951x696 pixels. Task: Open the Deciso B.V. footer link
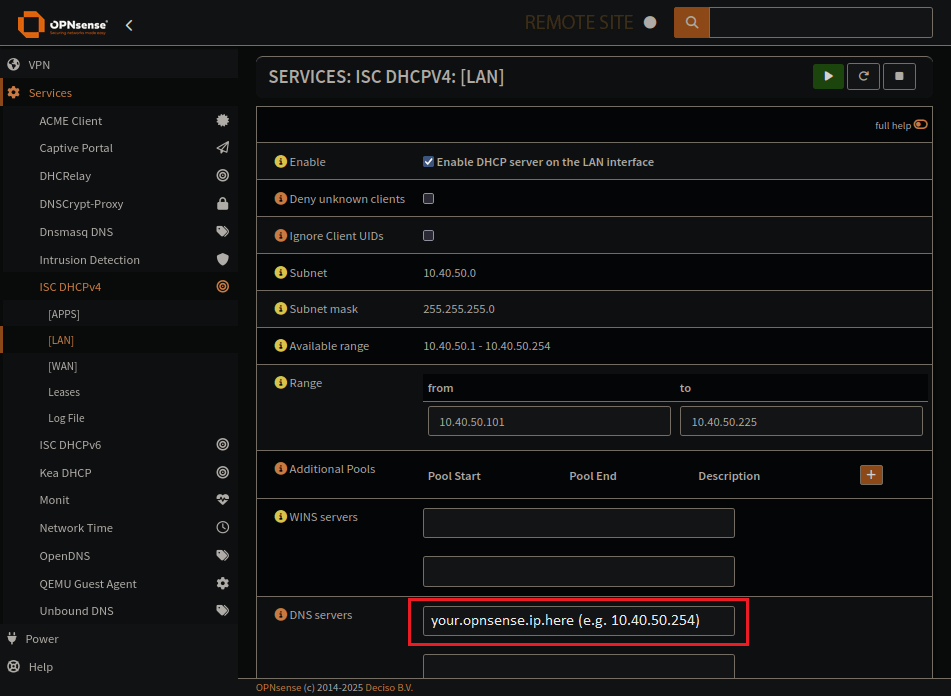[x=389, y=688]
